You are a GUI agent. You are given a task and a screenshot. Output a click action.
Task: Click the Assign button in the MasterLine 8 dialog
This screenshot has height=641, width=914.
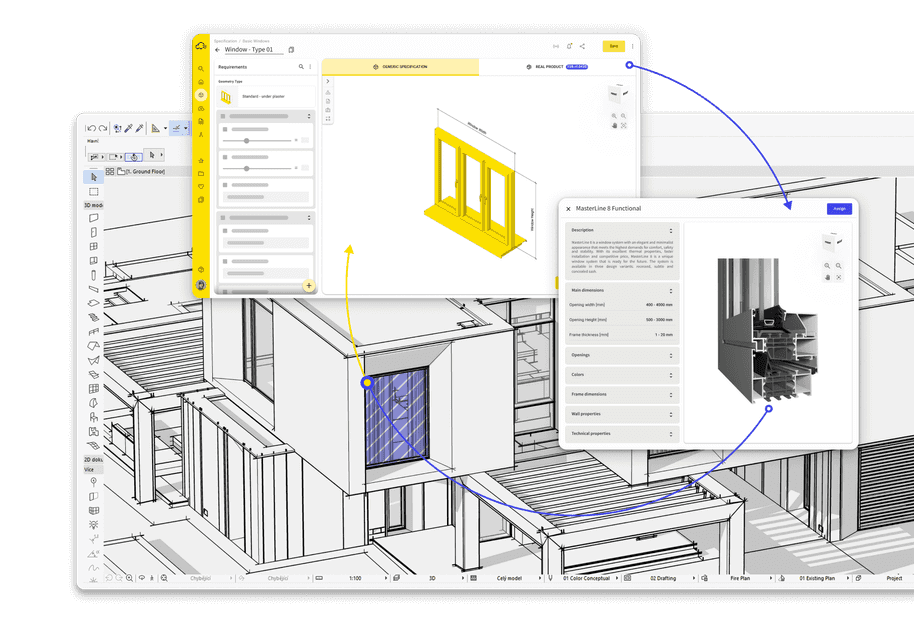838,208
